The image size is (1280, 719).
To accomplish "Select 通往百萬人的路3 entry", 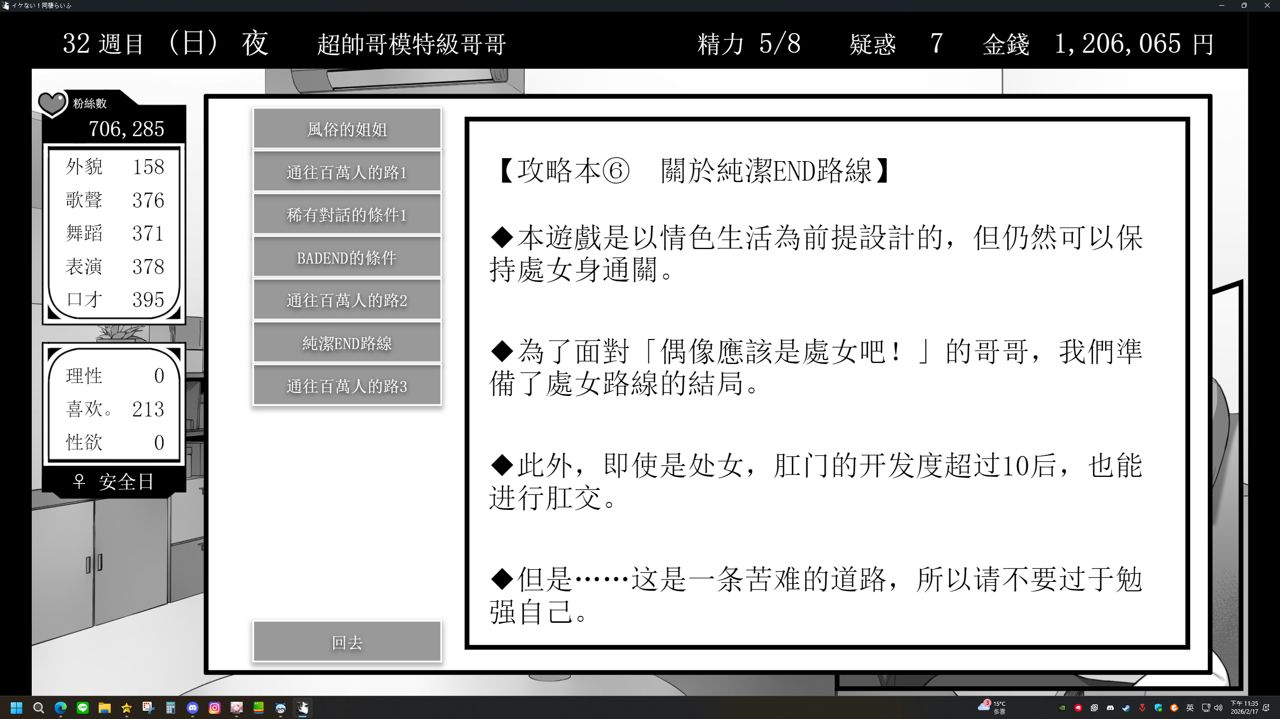I will tap(346, 386).
